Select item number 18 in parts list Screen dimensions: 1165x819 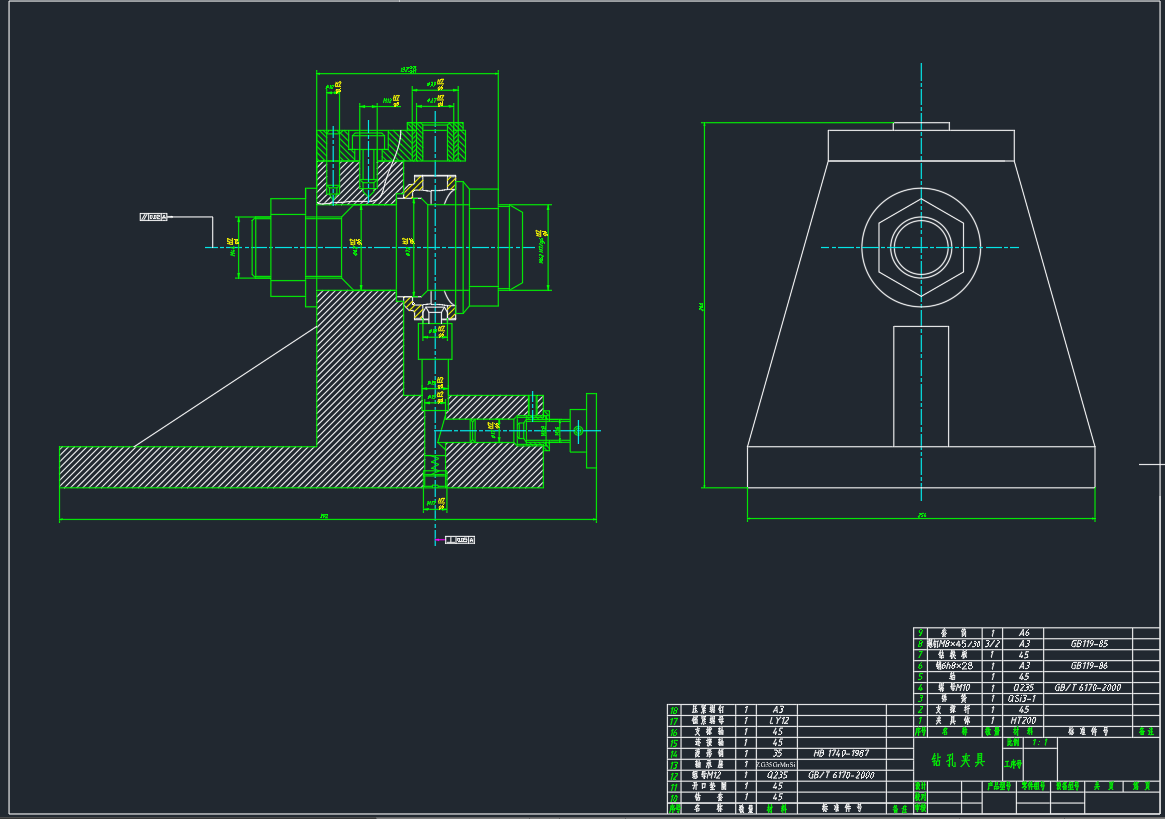coord(674,709)
